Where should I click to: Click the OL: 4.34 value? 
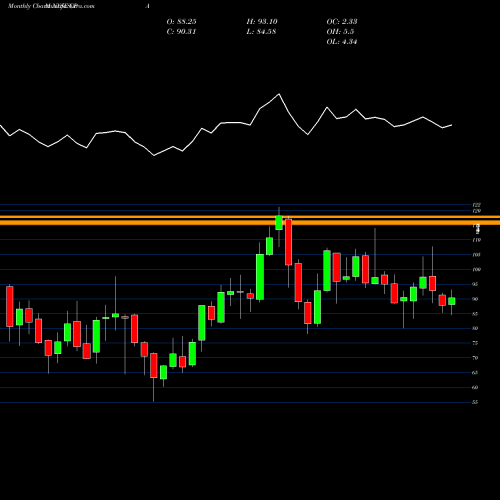click(342, 42)
